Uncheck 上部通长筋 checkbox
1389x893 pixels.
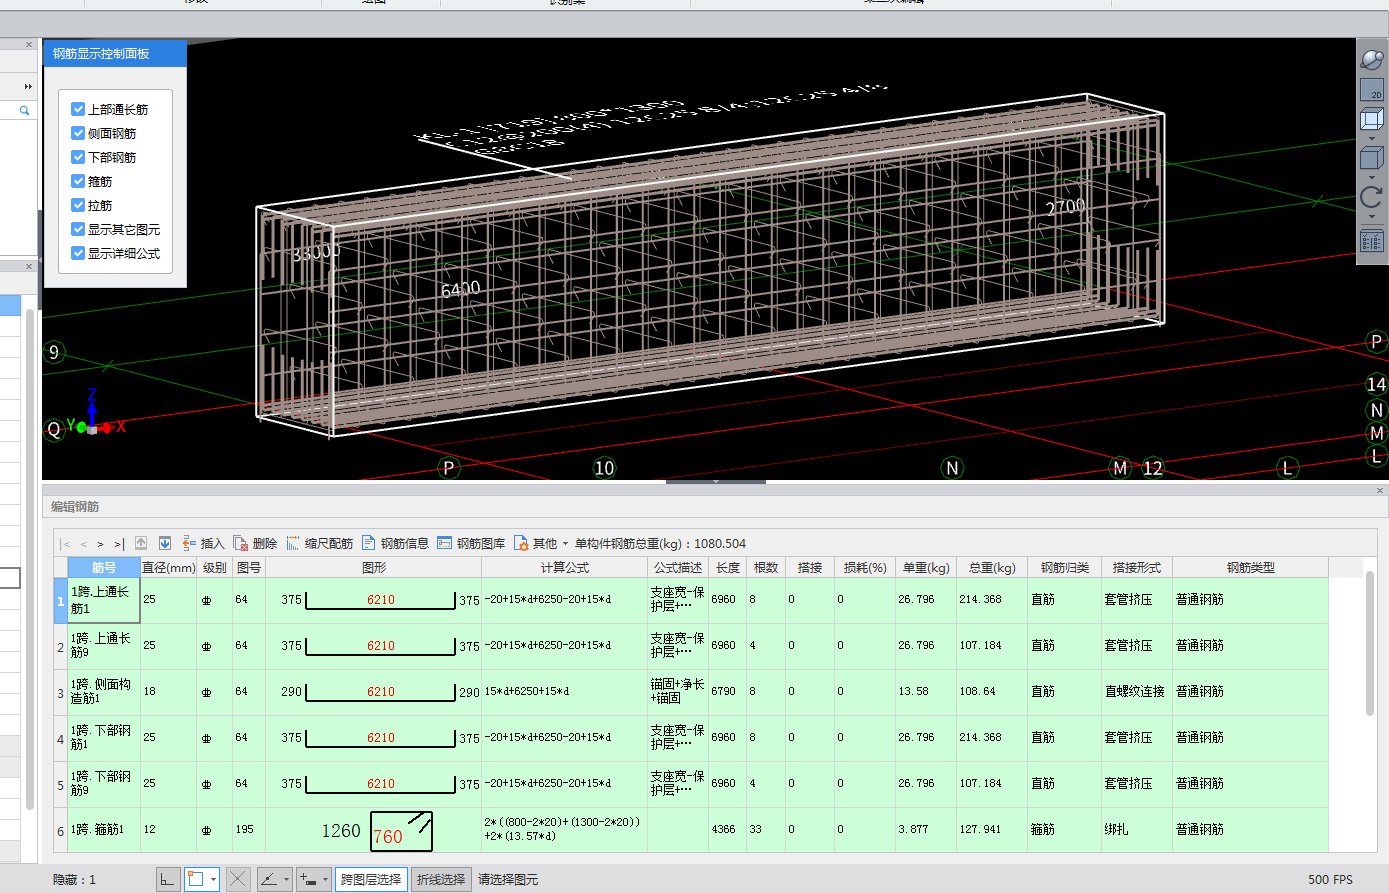click(78, 109)
